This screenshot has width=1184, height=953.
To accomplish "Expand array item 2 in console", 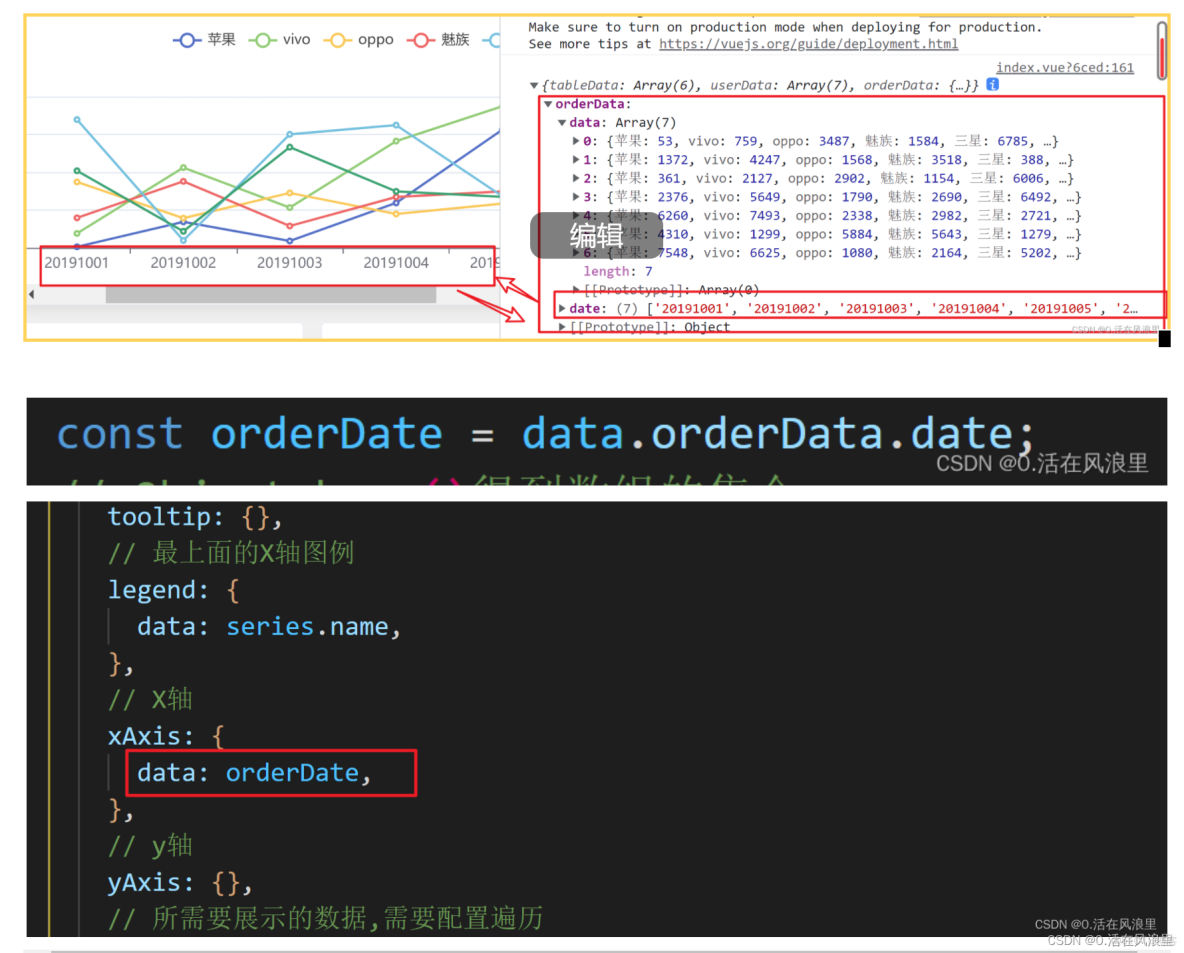I will [x=576, y=178].
